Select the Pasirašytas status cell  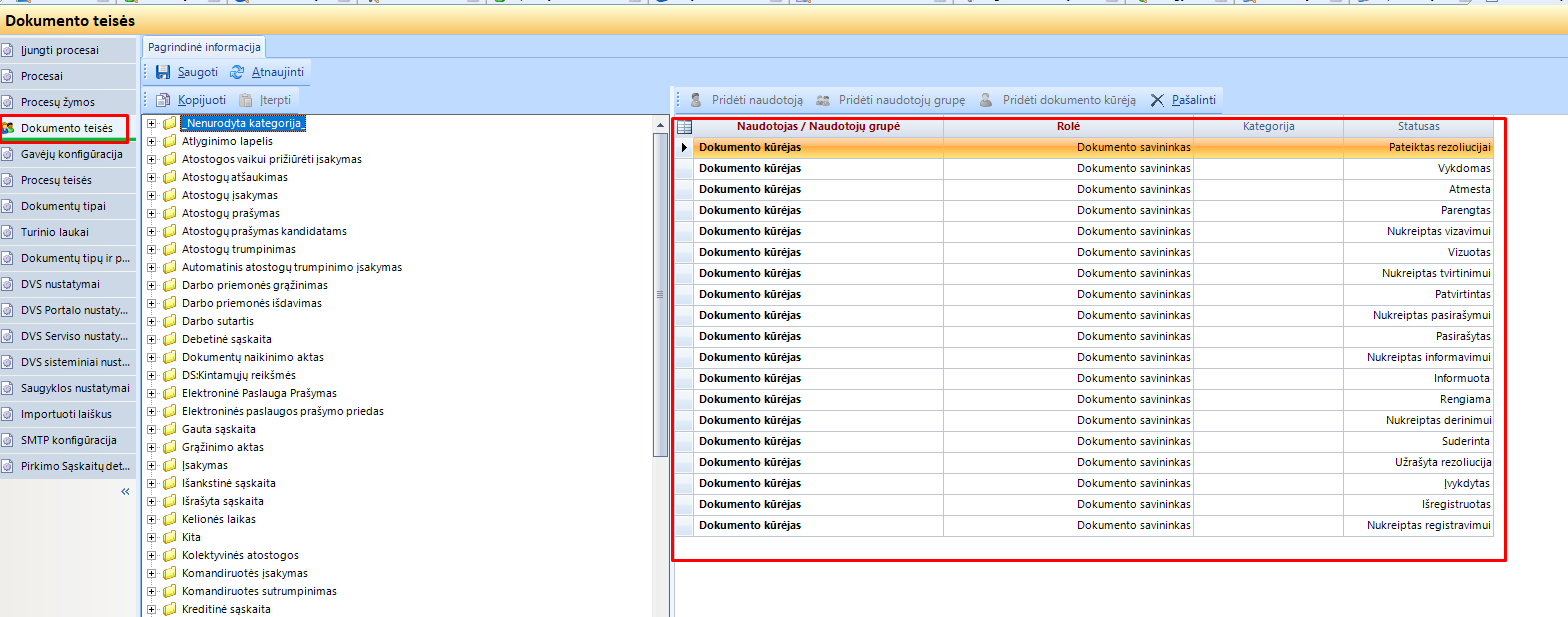coord(1419,336)
